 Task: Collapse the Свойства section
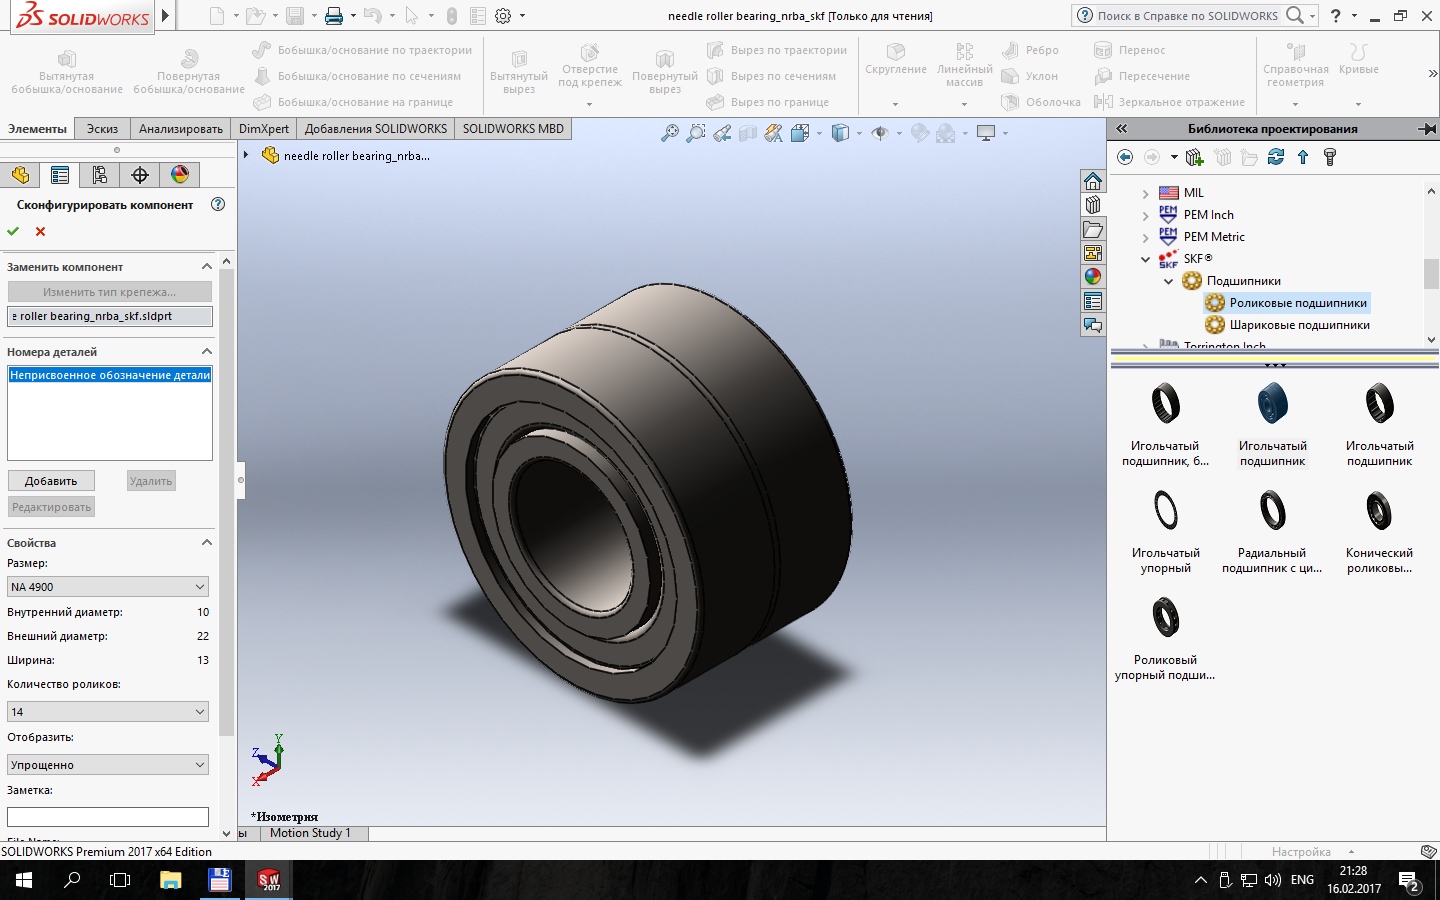(207, 543)
